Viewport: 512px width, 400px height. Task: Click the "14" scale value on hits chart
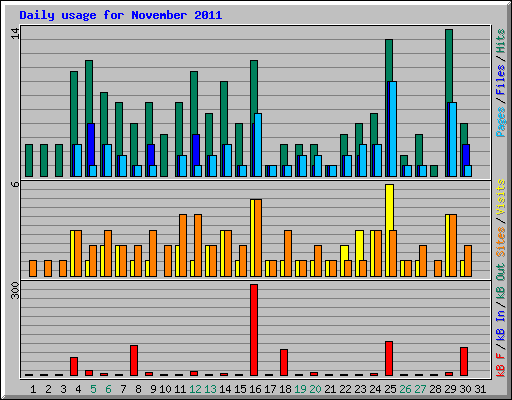pos(16,33)
